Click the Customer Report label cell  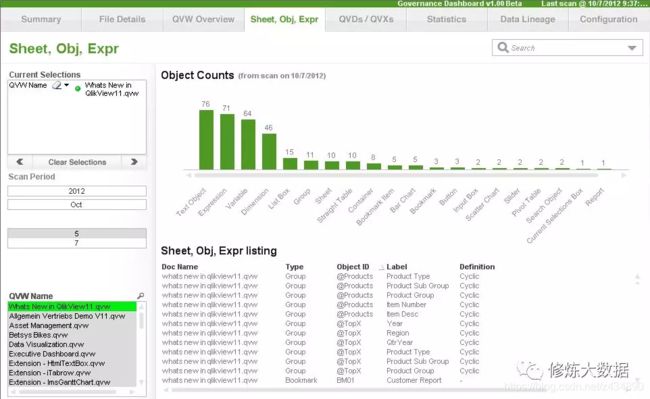tap(414, 380)
